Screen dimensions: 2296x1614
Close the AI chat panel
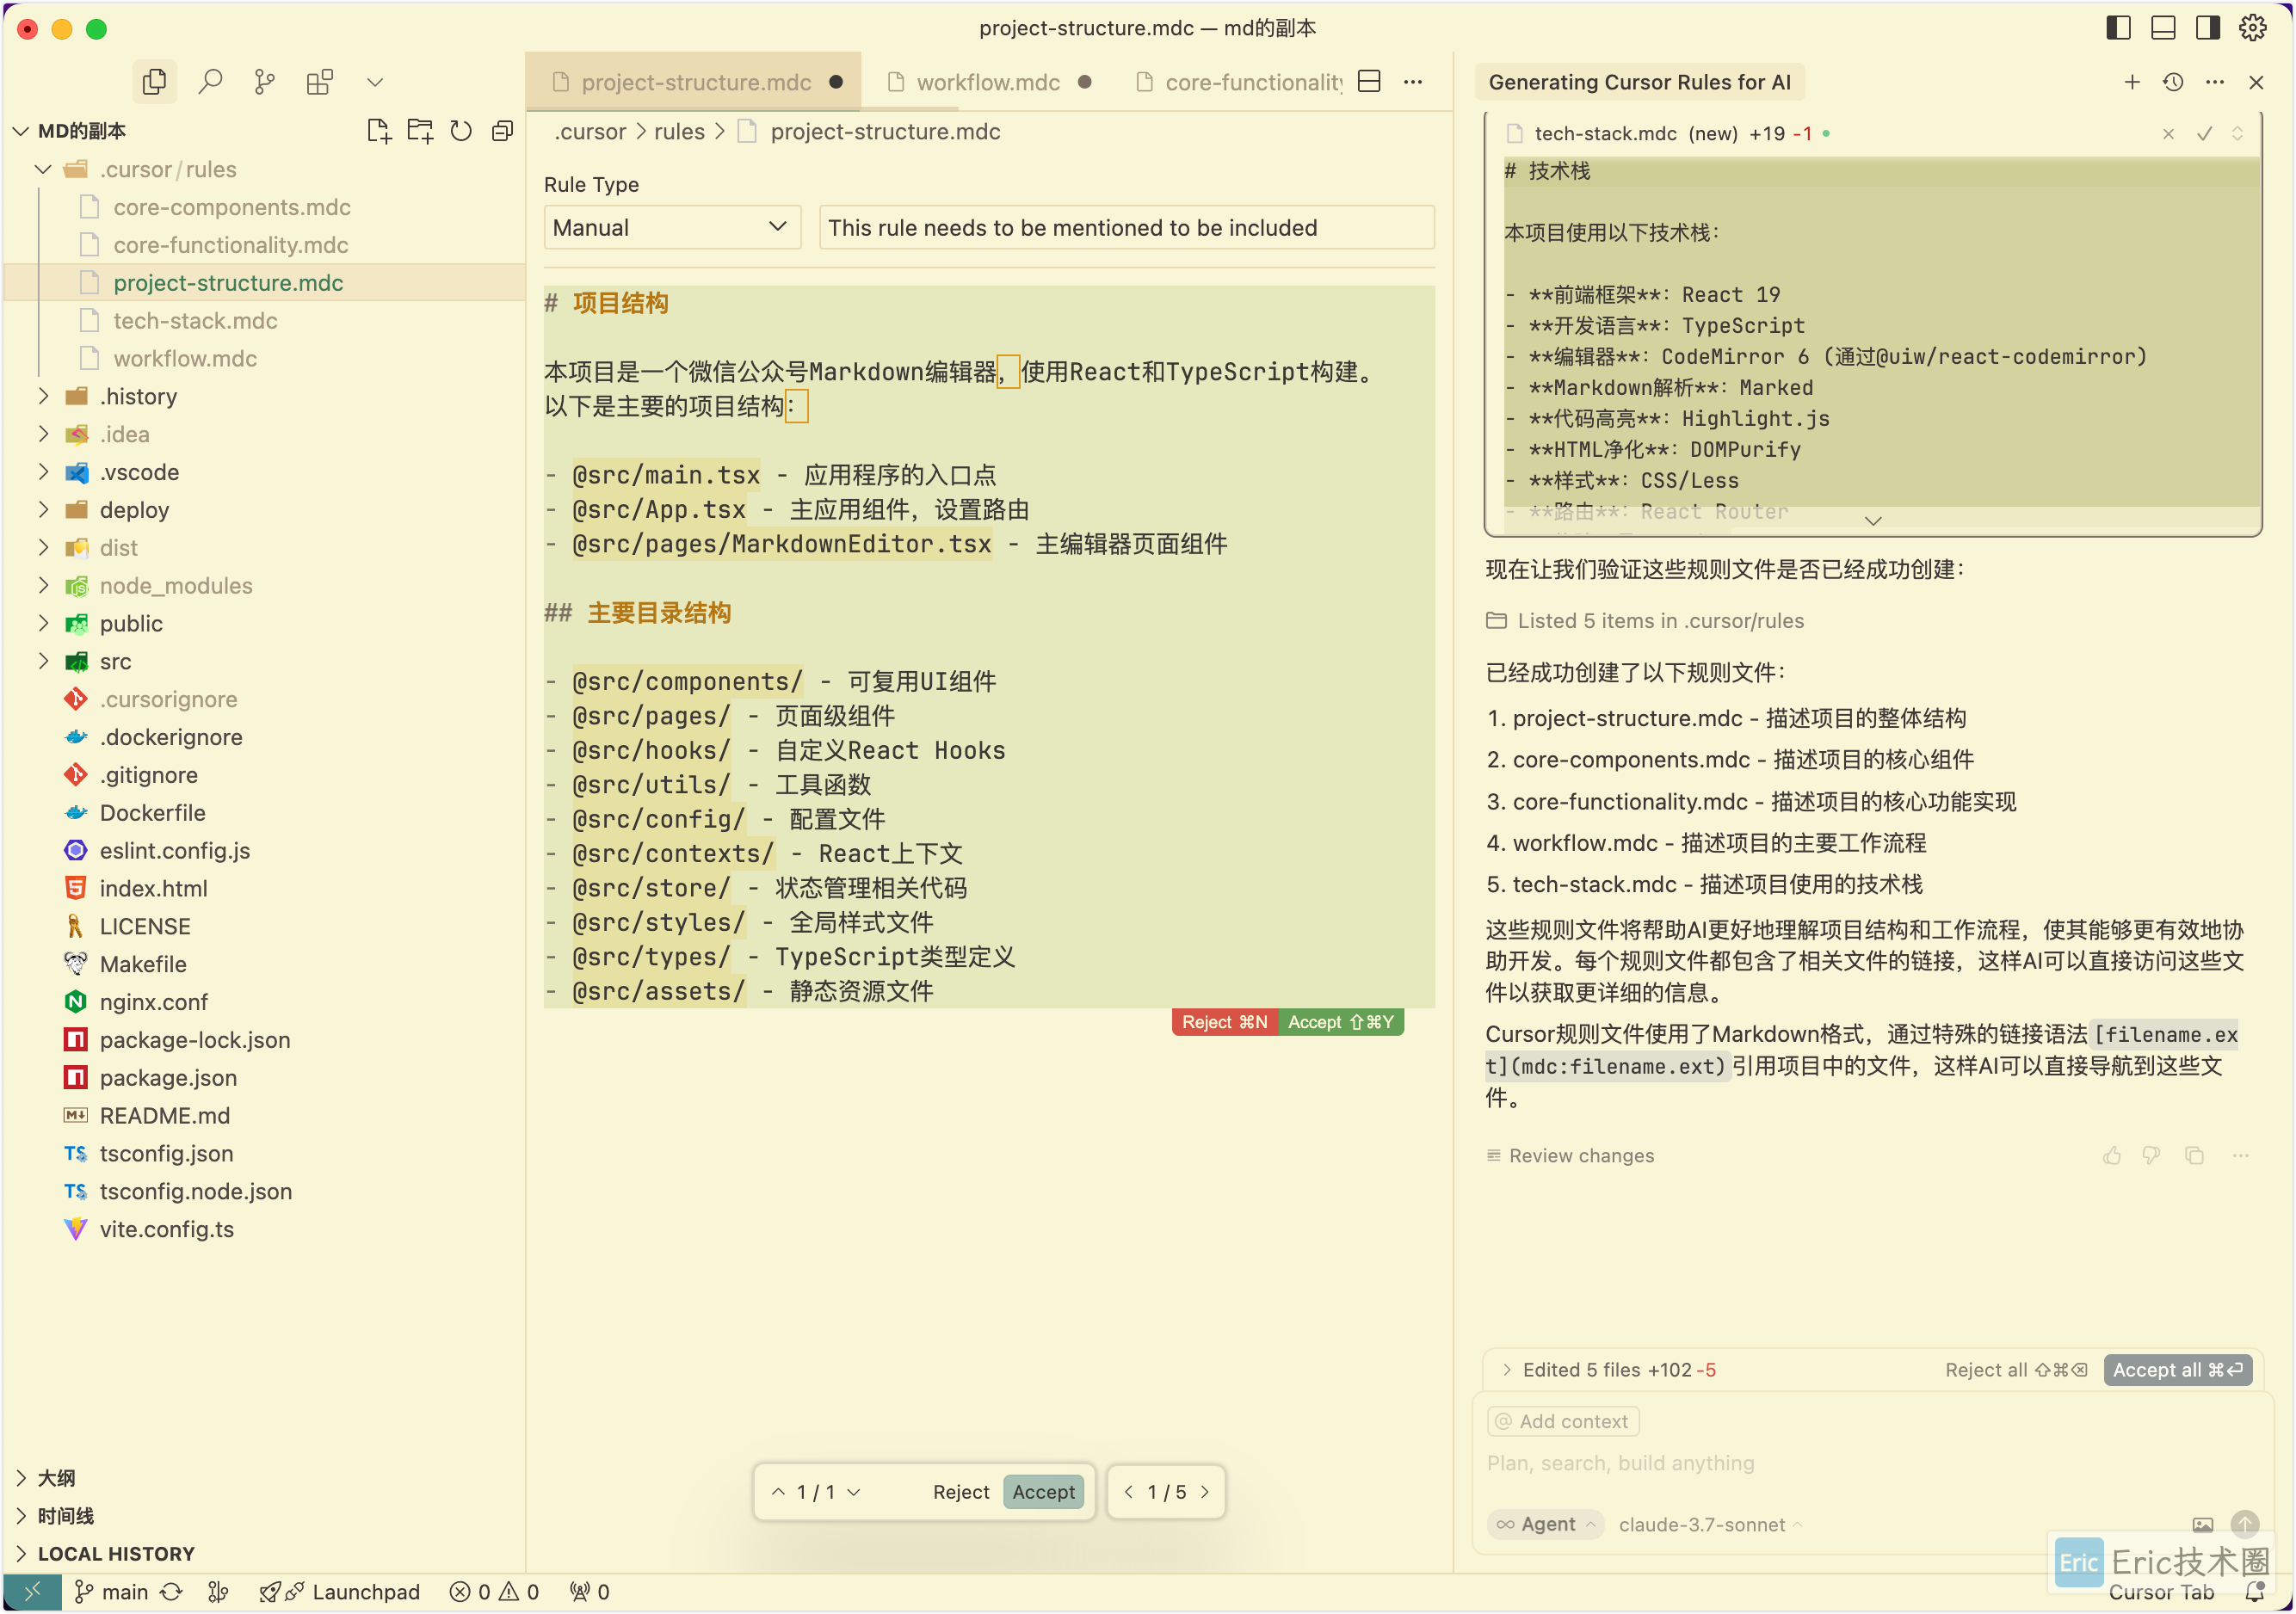(2256, 82)
